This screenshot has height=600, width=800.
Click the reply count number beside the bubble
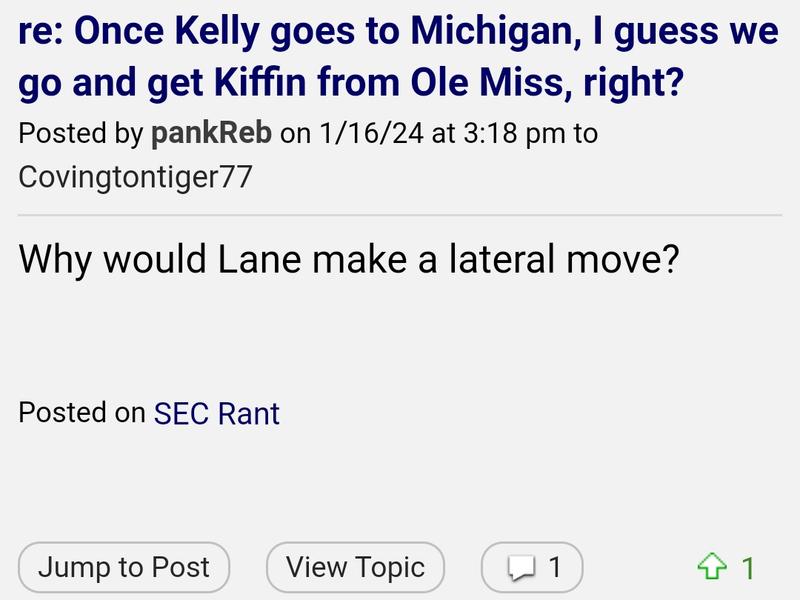(554, 568)
